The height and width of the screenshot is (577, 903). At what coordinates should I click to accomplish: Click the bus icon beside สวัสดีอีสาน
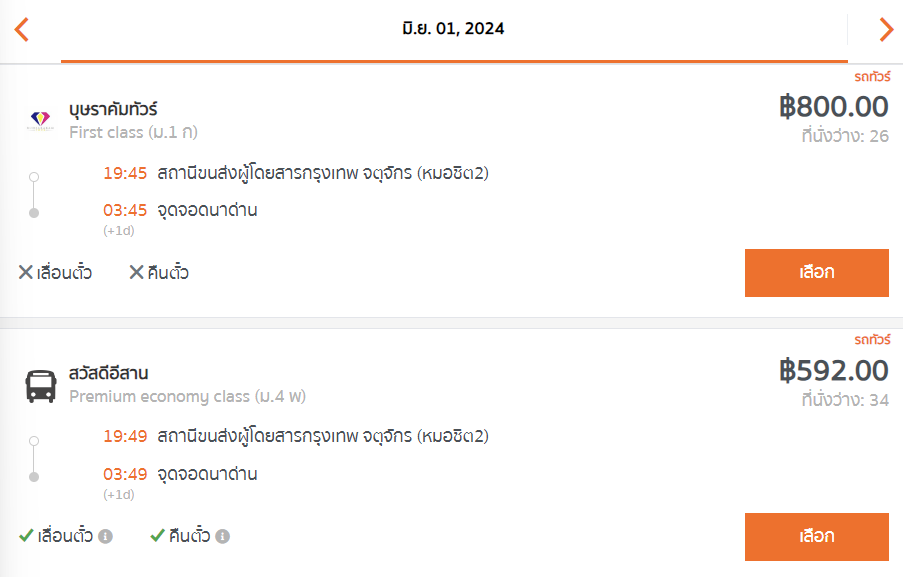point(40,385)
